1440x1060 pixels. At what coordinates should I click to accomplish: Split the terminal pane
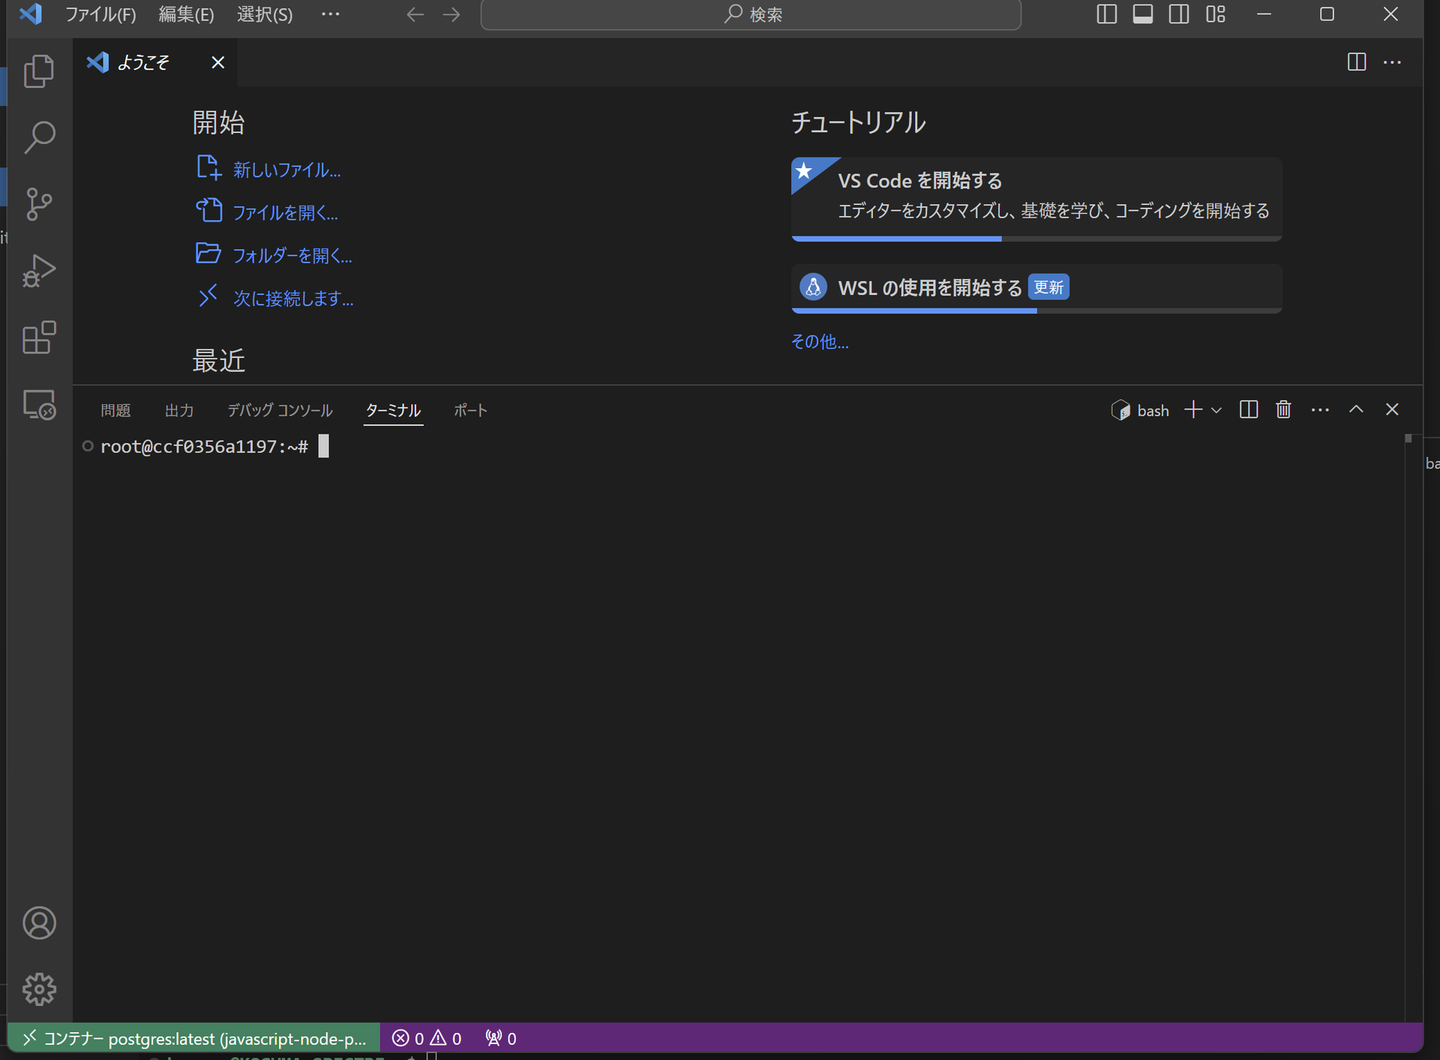click(1249, 410)
